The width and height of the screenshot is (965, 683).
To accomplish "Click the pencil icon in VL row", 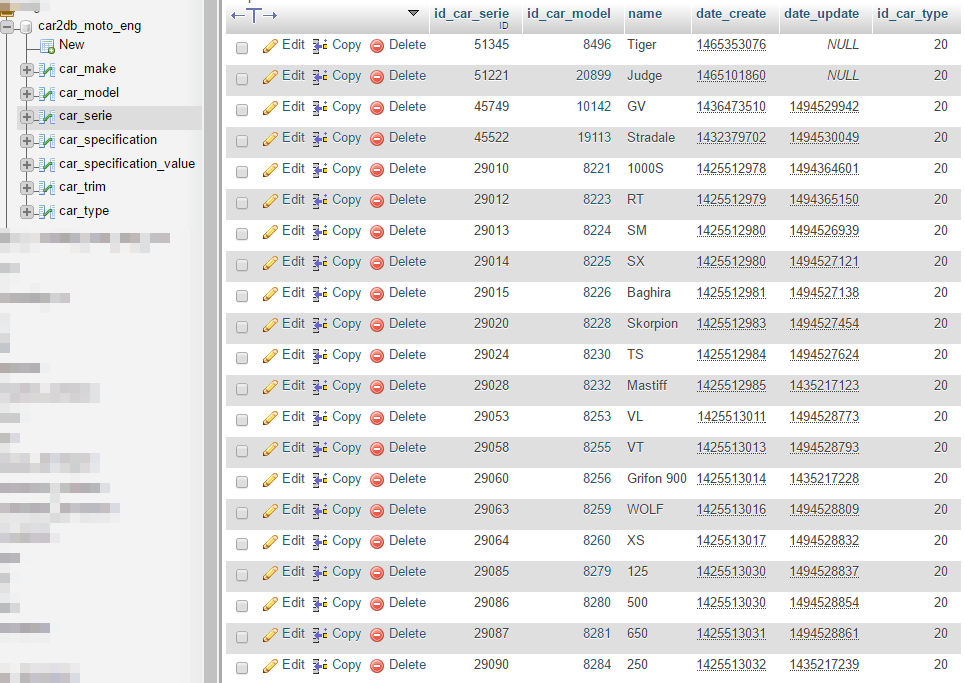I will pos(270,417).
